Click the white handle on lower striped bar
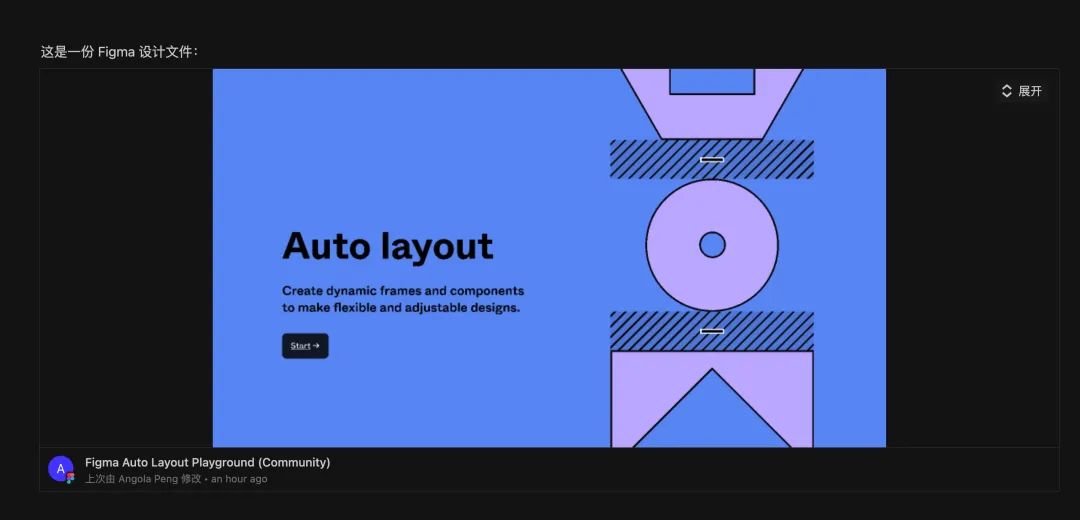 point(712,331)
